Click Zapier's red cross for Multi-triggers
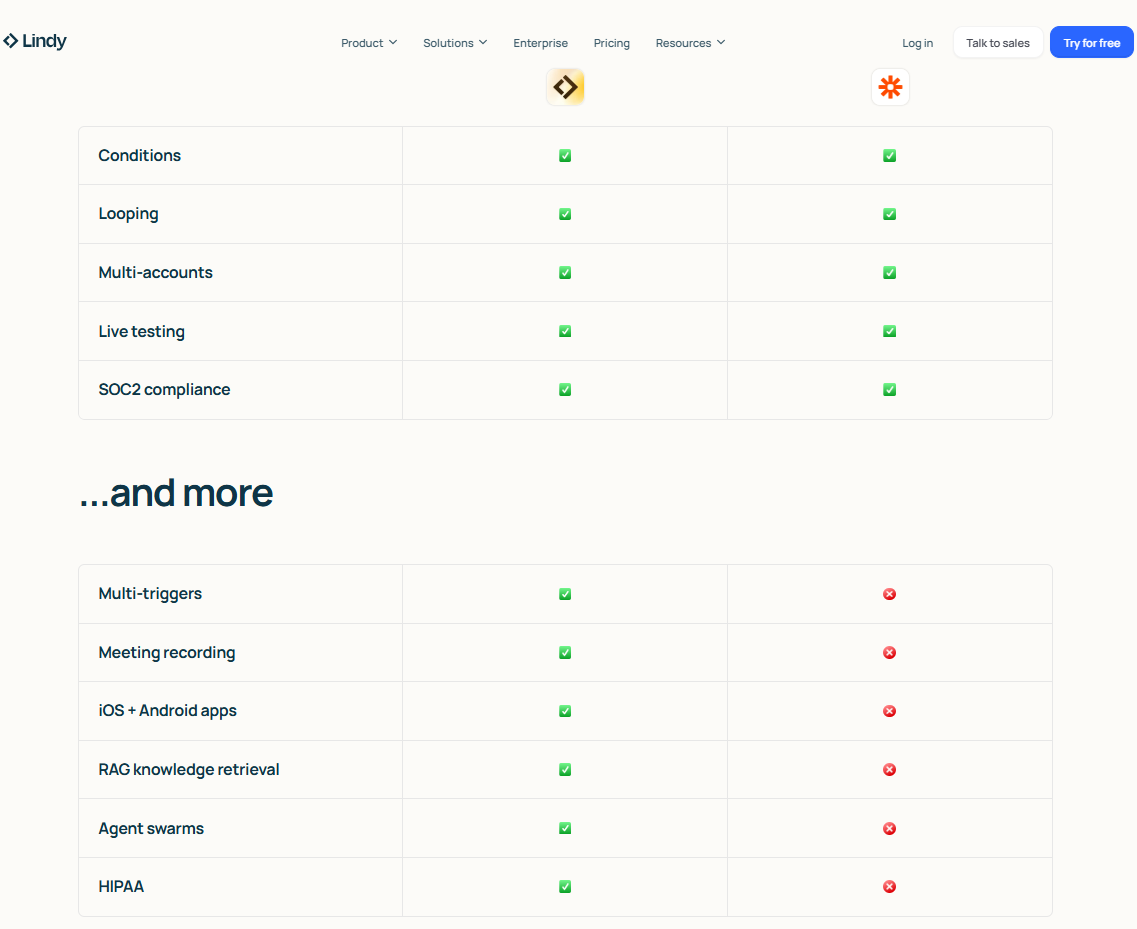This screenshot has width=1137, height=929. coord(890,594)
